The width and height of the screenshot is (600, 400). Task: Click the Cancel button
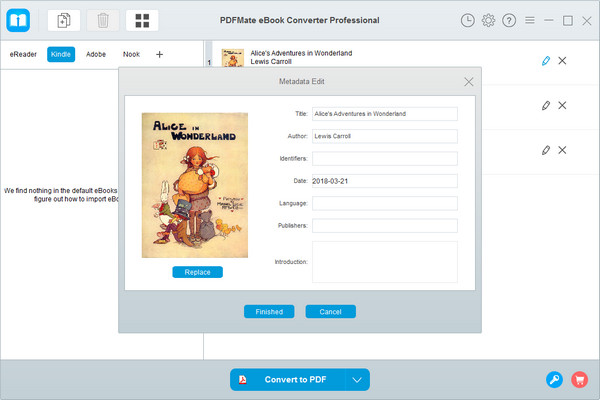tap(331, 312)
